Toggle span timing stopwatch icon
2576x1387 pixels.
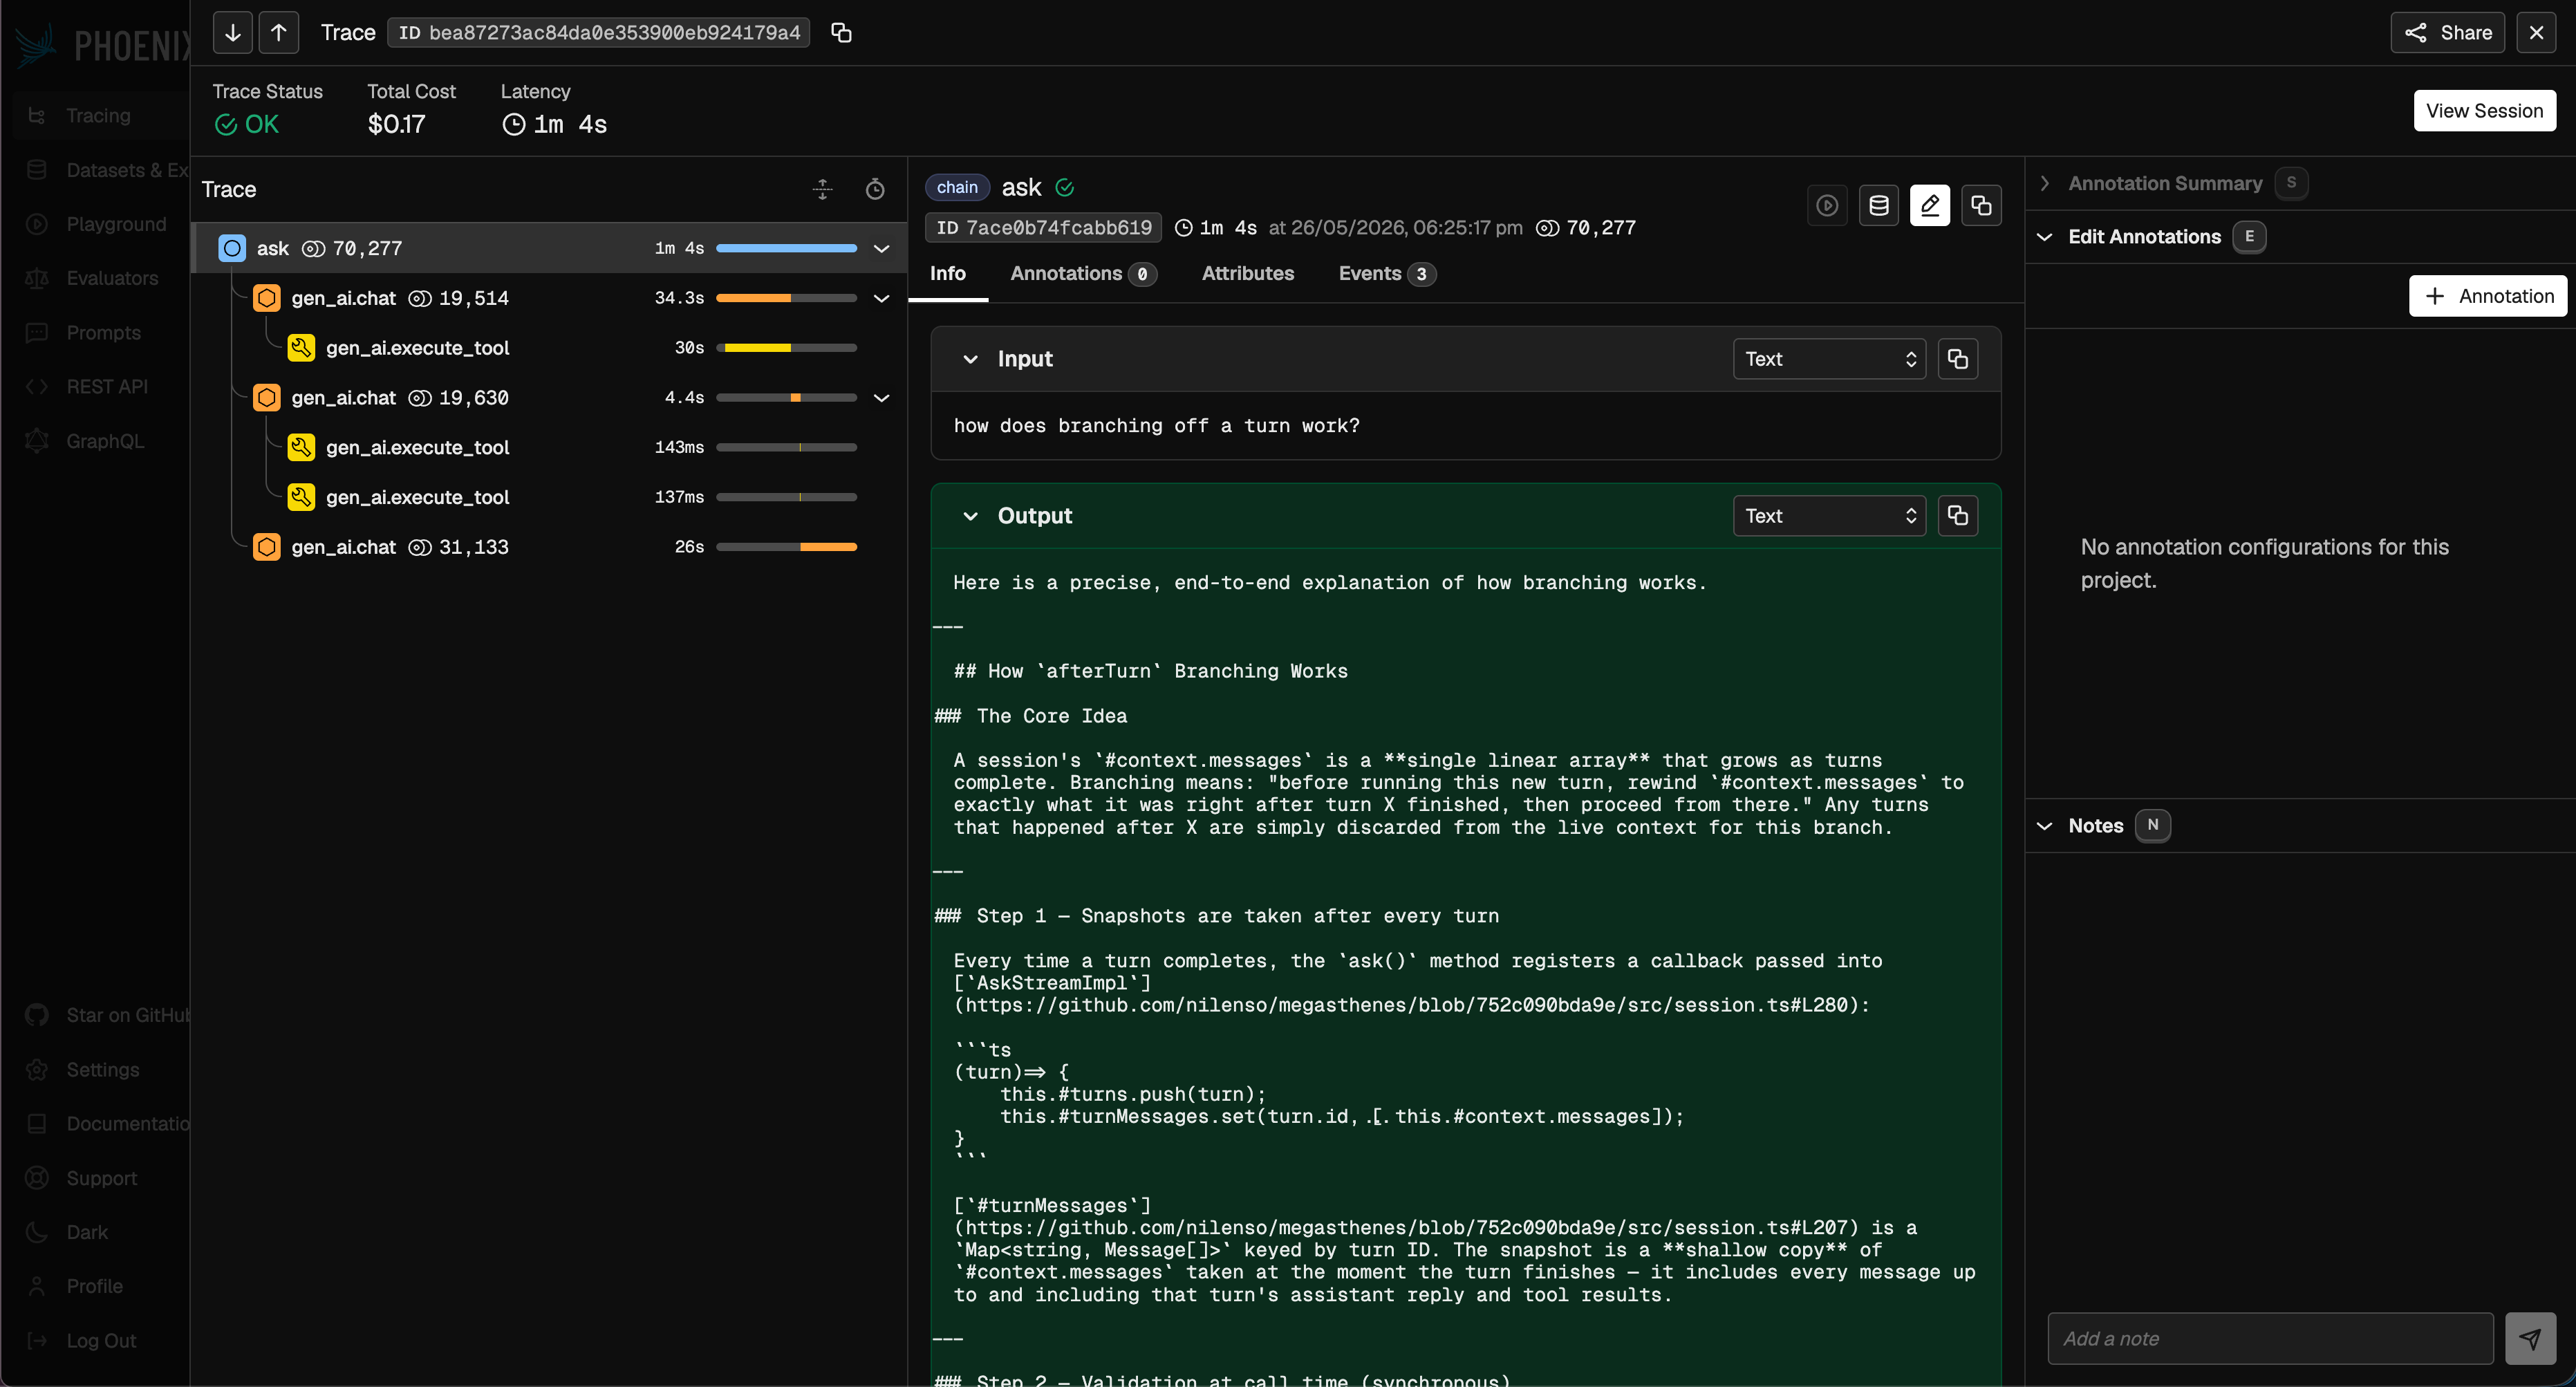[x=875, y=189]
